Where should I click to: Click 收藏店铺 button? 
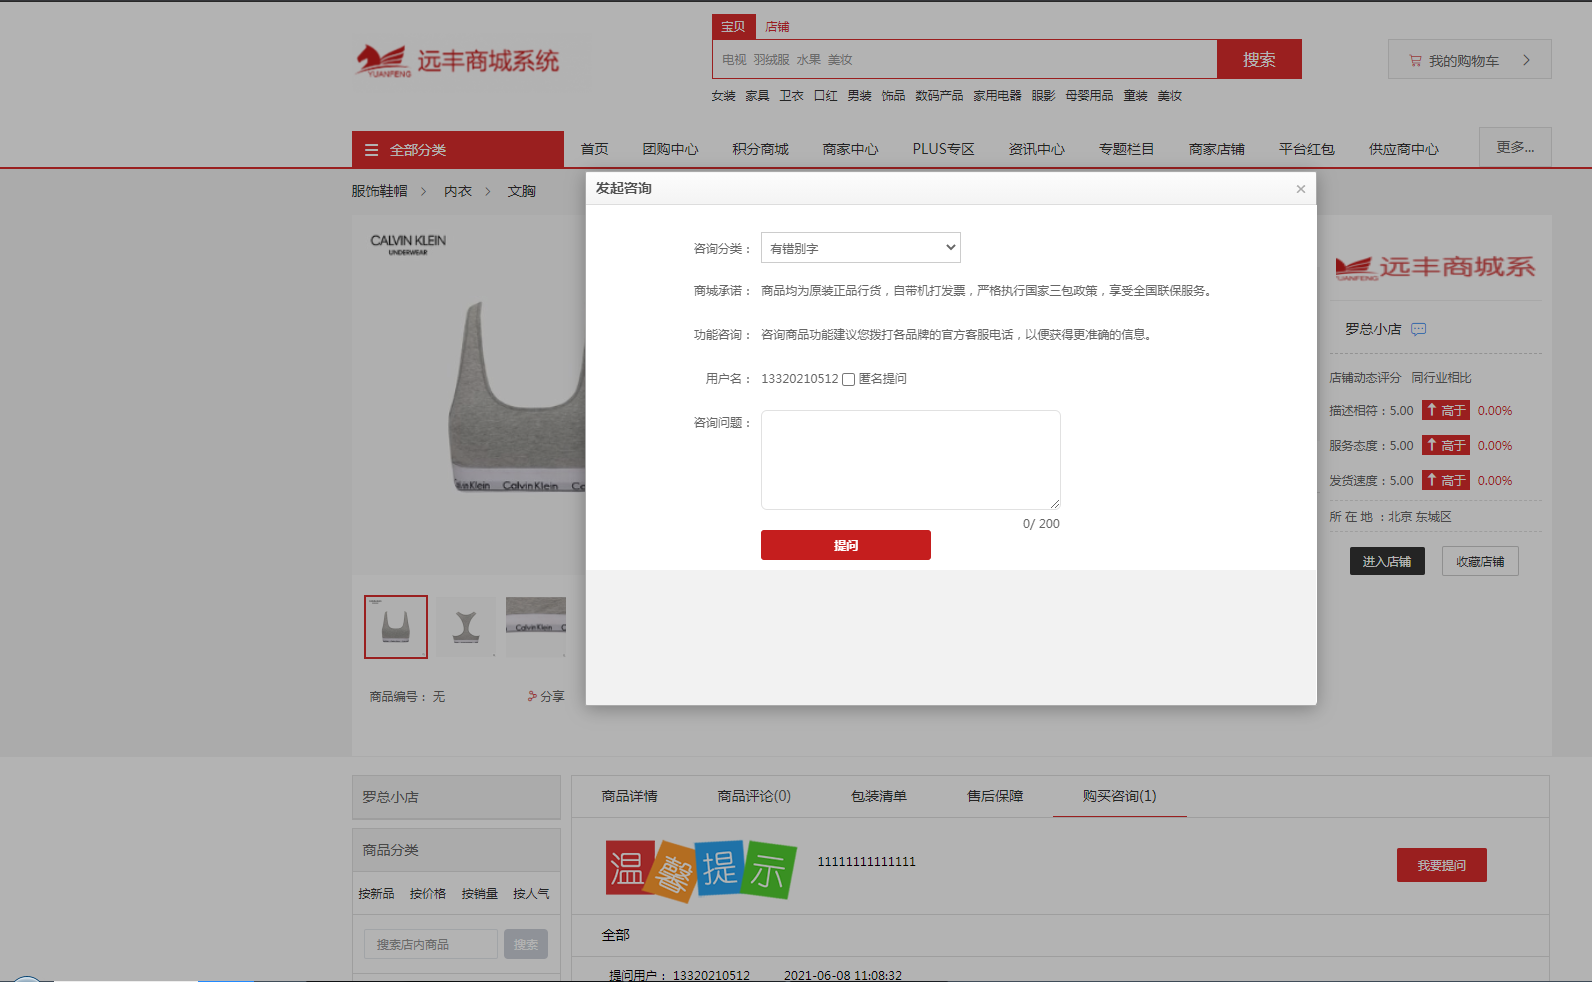pyautogui.click(x=1480, y=561)
